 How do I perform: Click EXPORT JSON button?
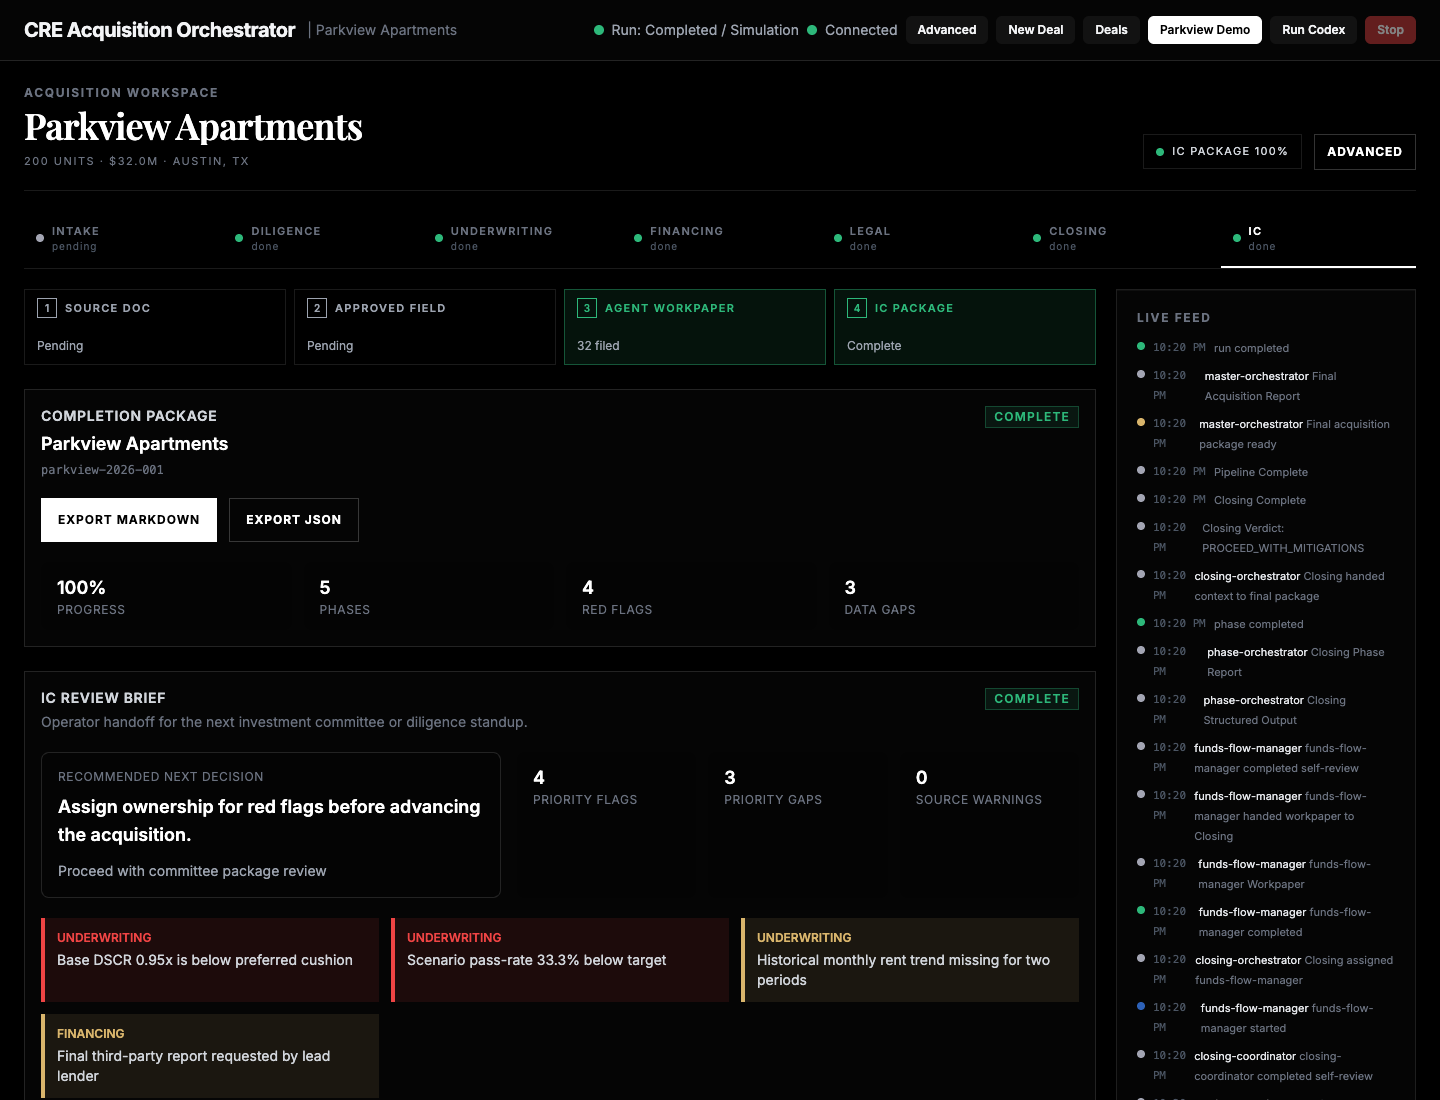pos(294,520)
